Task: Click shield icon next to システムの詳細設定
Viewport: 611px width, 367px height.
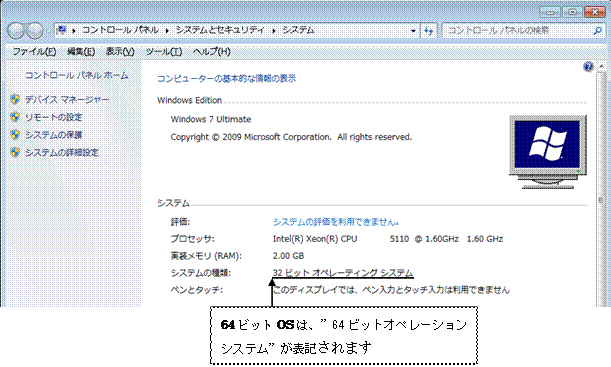Action: pos(15,152)
